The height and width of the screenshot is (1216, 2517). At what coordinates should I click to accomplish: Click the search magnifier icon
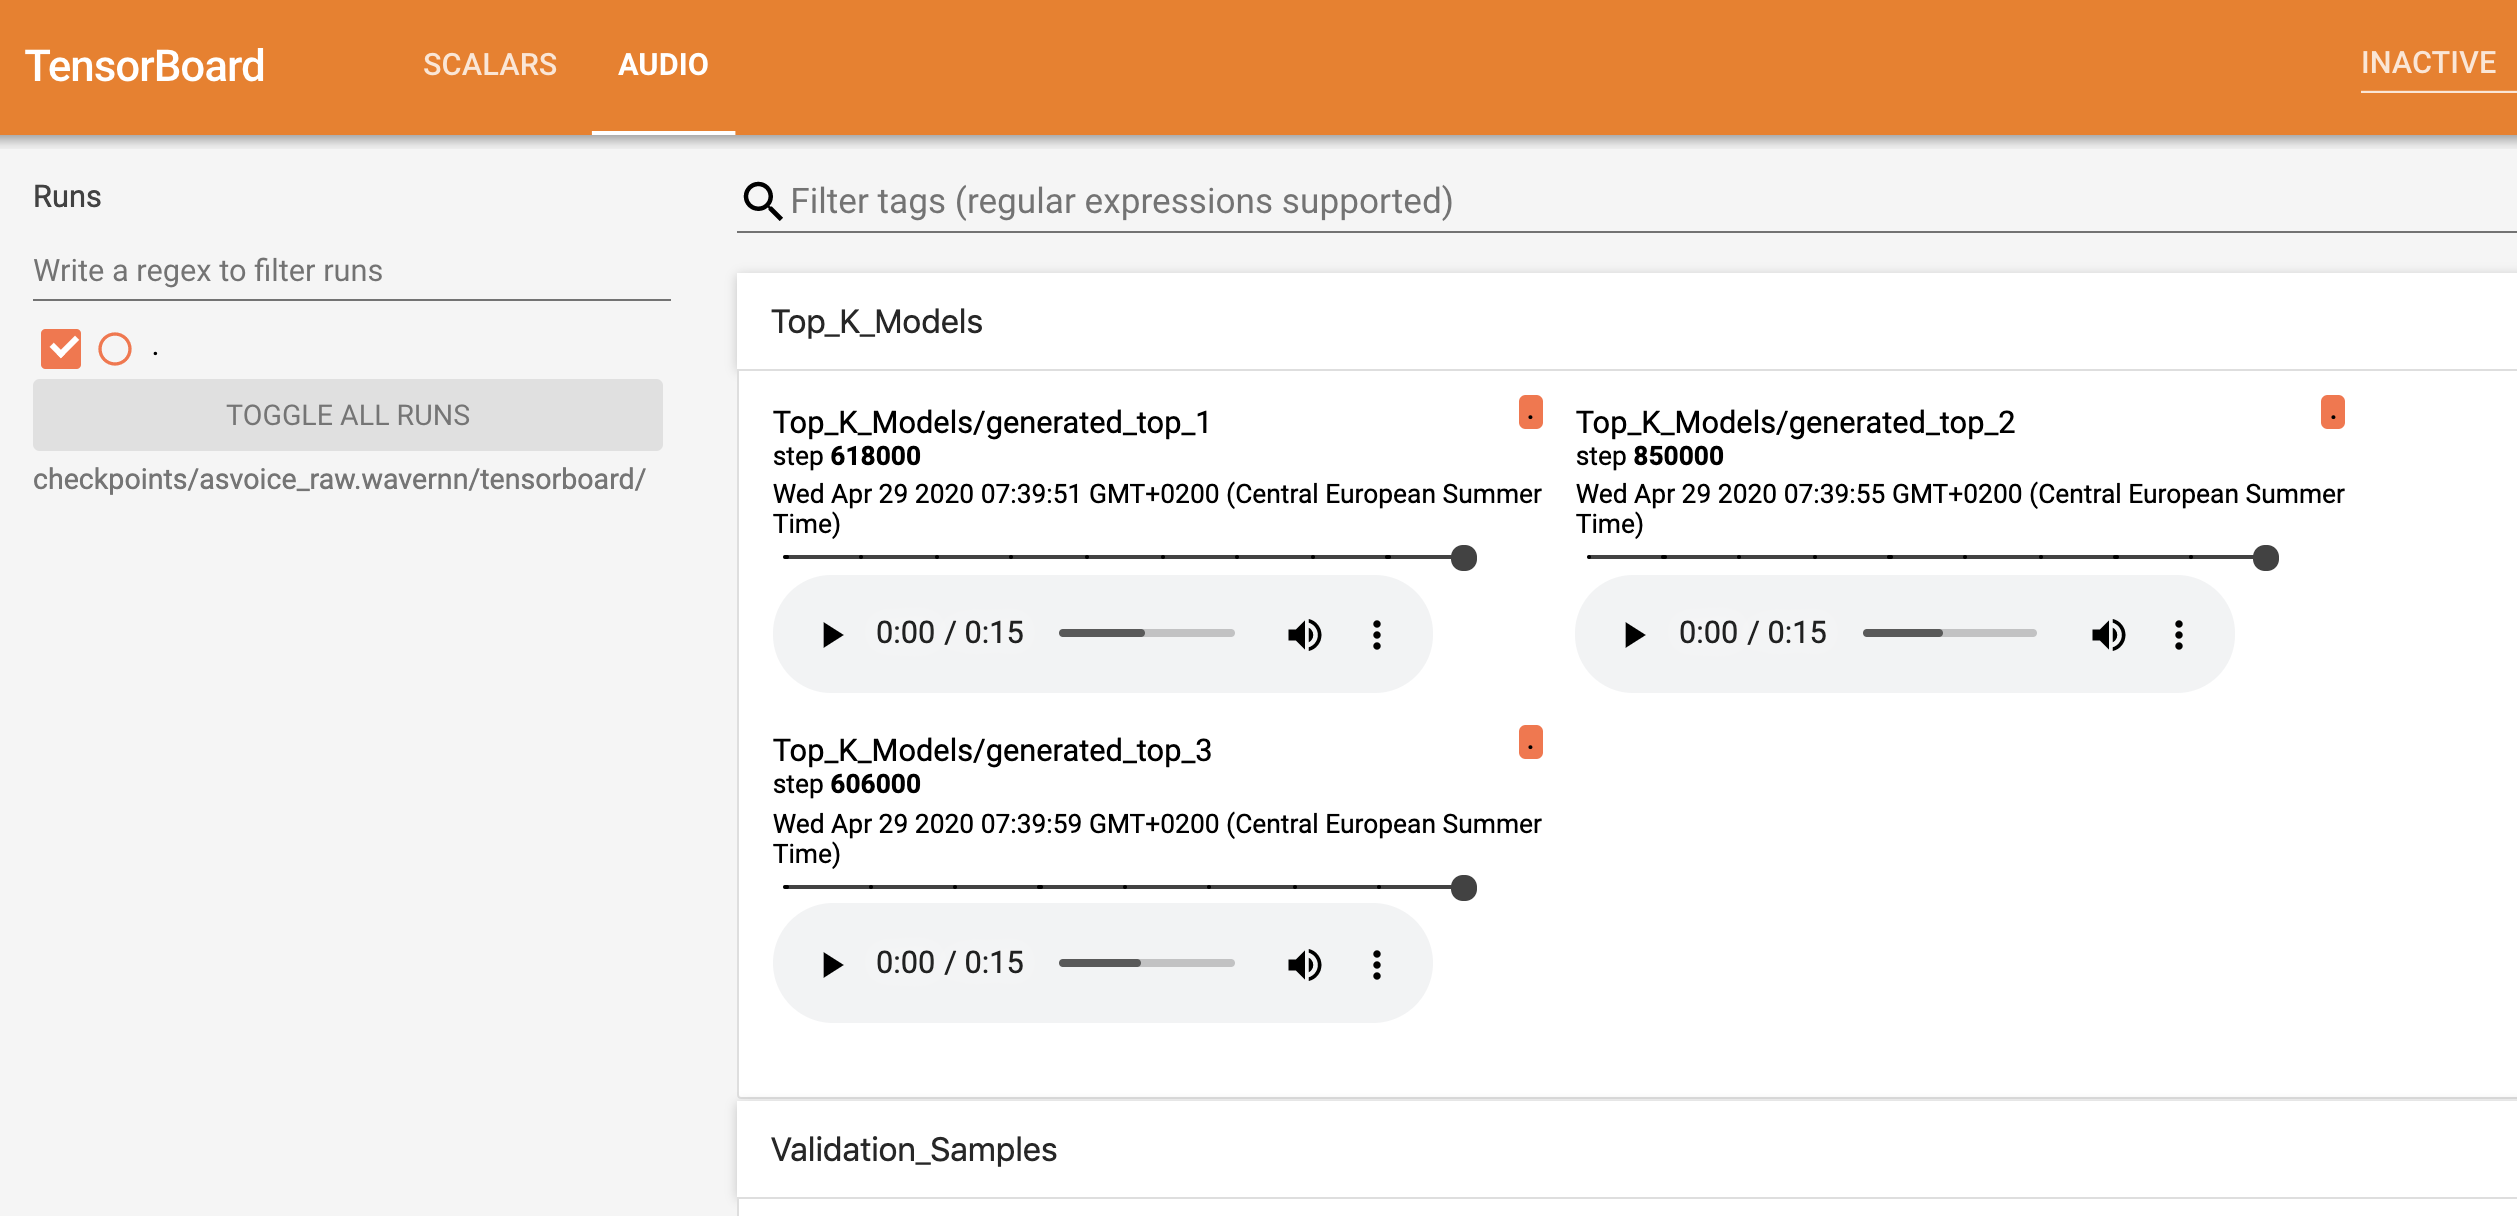(762, 201)
